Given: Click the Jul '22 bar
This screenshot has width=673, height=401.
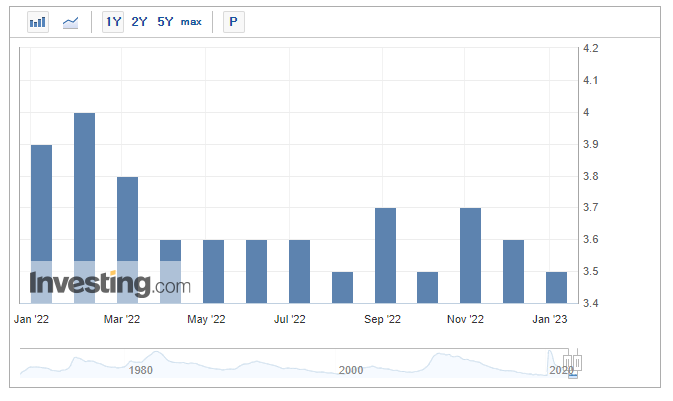Looking at the screenshot, I should click(300, 272).
